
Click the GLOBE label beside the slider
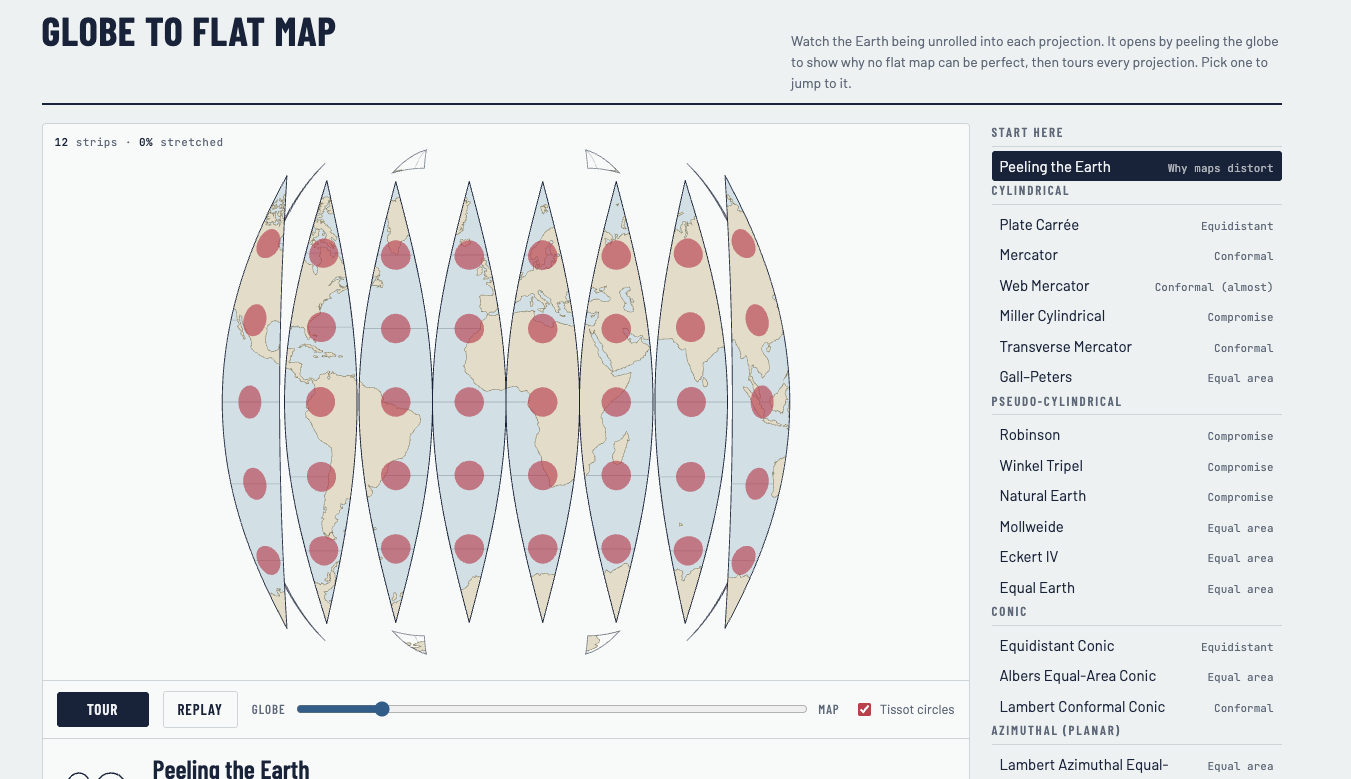tap(268, 710)
